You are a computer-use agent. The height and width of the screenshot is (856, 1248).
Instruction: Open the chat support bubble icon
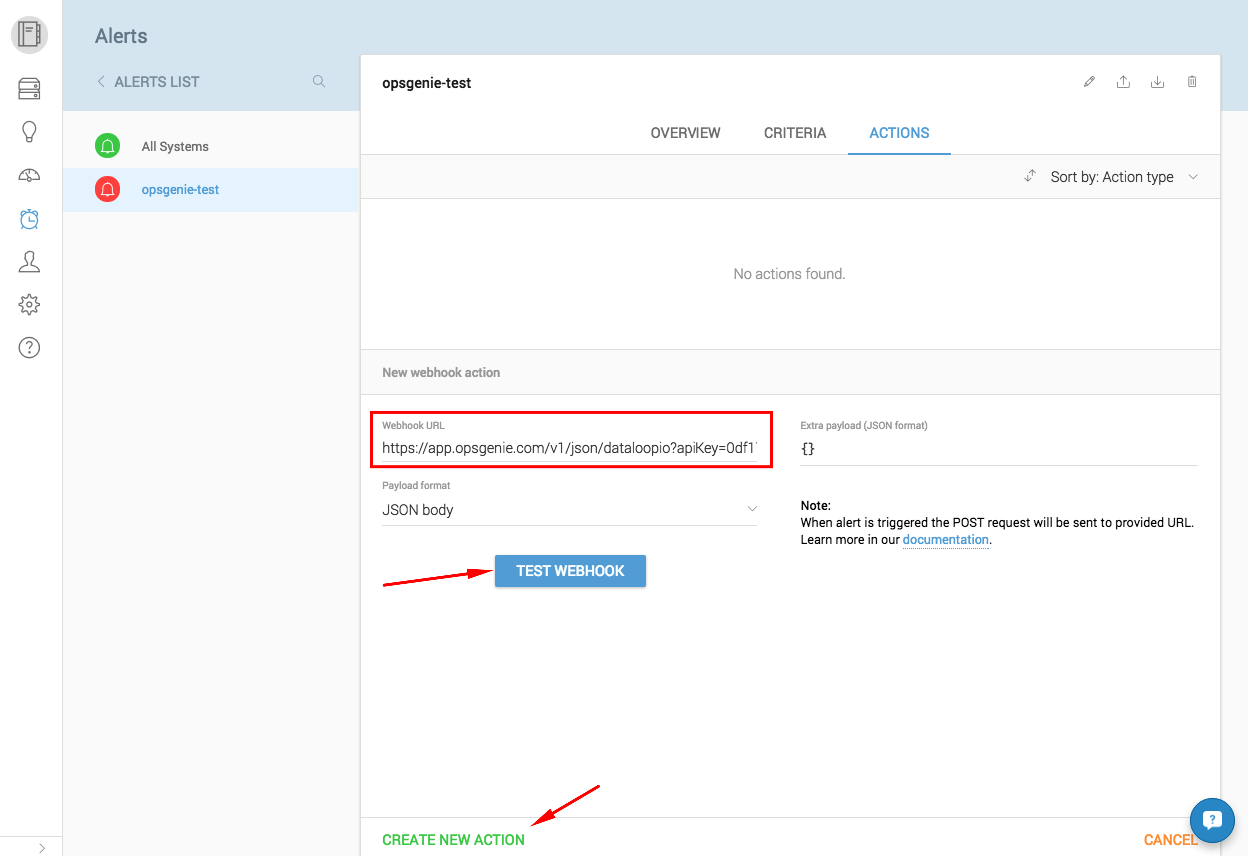tap(1214, 822)
